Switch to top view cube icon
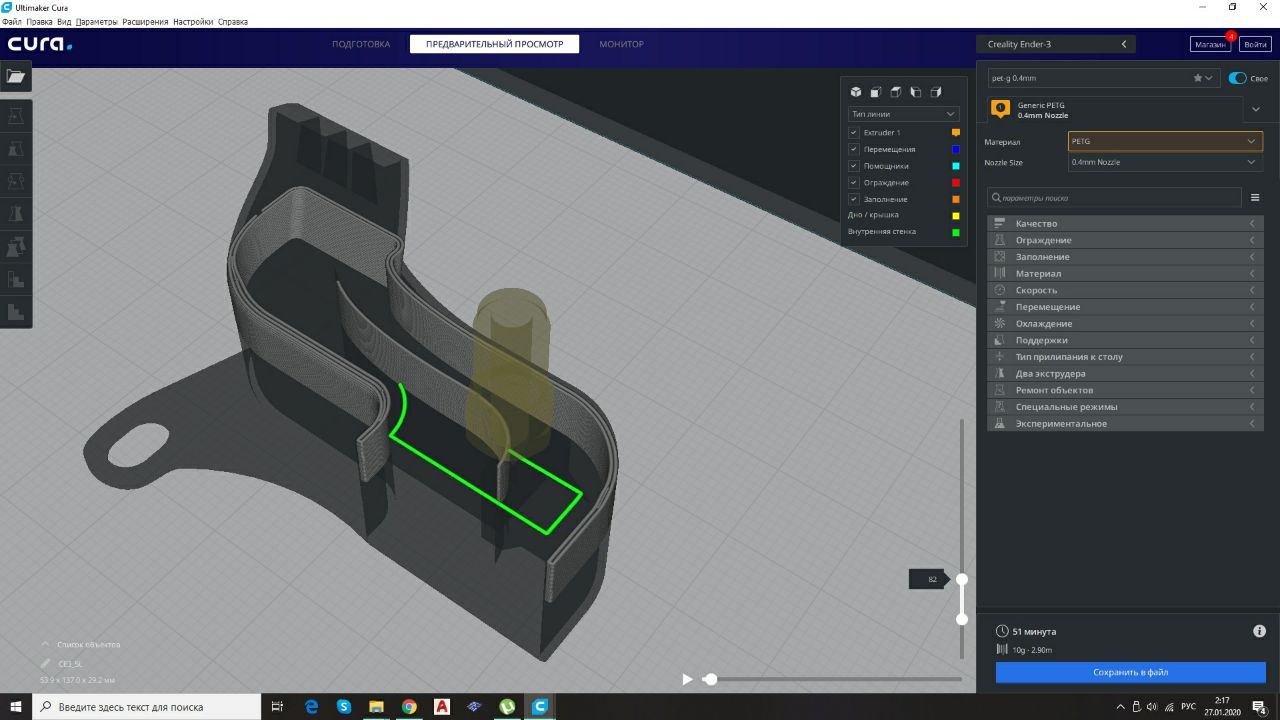 click(896, 92)
